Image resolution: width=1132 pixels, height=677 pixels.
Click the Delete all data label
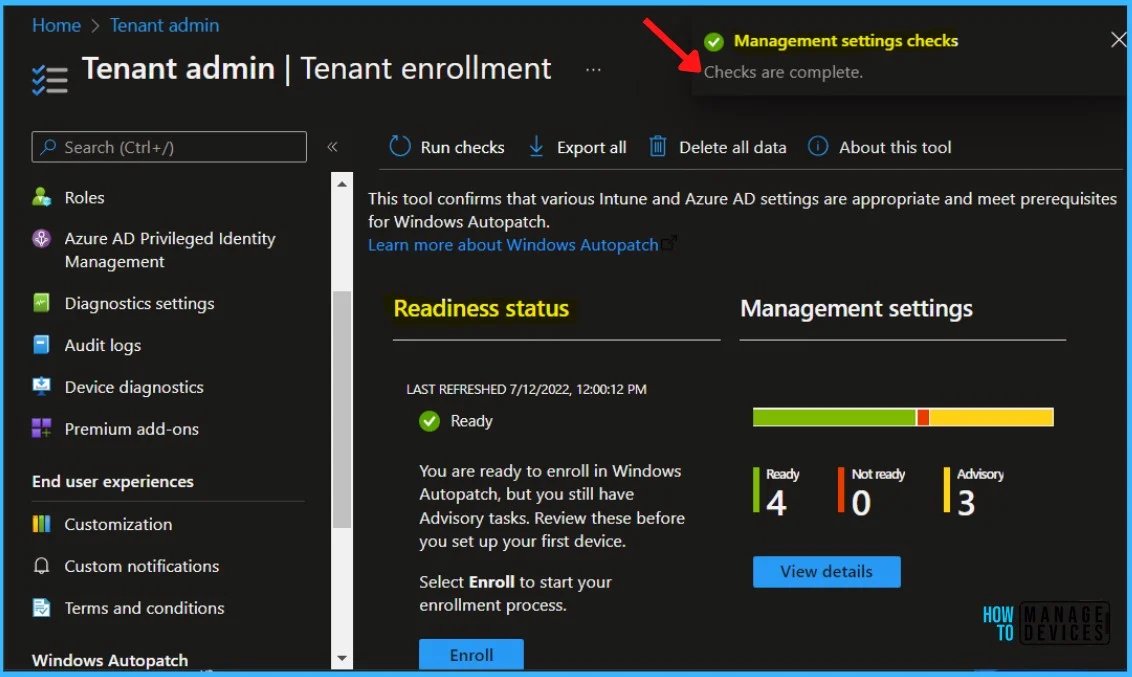coord(732,147)
